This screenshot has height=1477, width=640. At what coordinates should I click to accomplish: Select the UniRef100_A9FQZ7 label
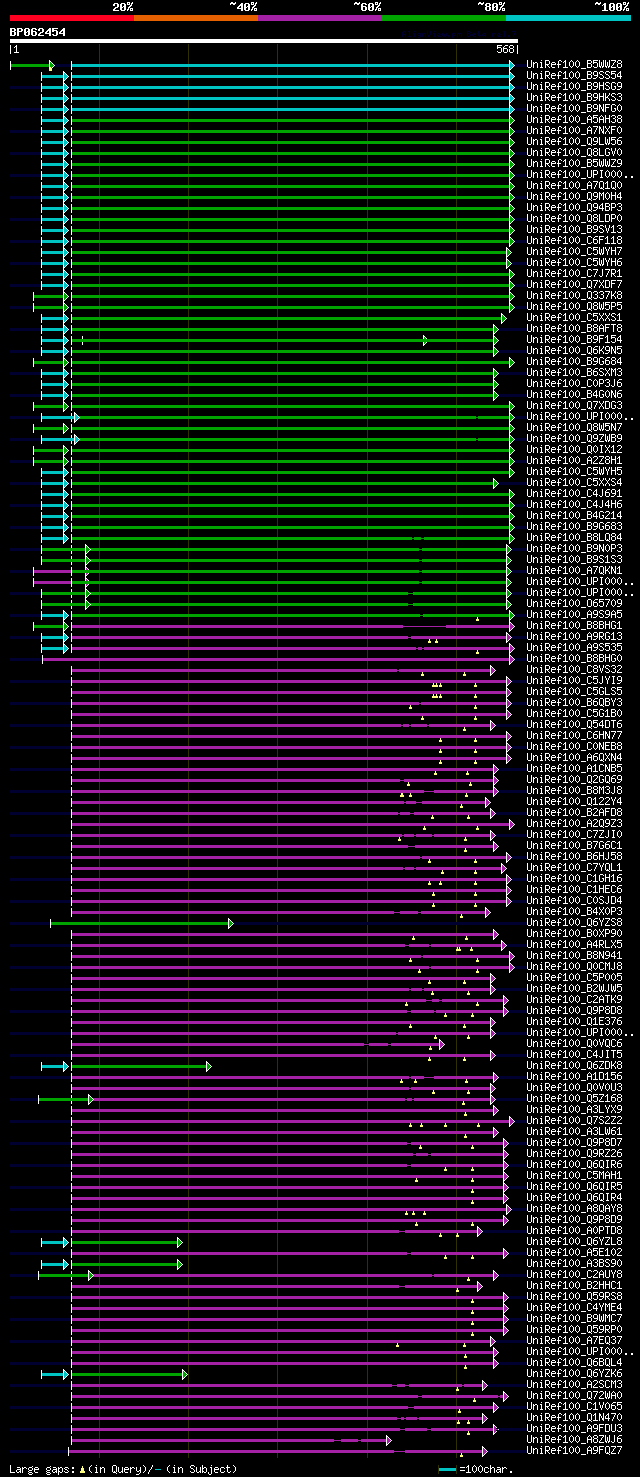pos(574,1450)
